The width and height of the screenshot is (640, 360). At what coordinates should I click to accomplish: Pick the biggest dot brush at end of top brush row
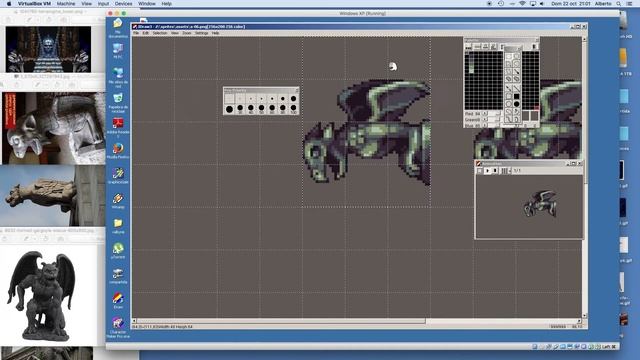coord(293,98)
